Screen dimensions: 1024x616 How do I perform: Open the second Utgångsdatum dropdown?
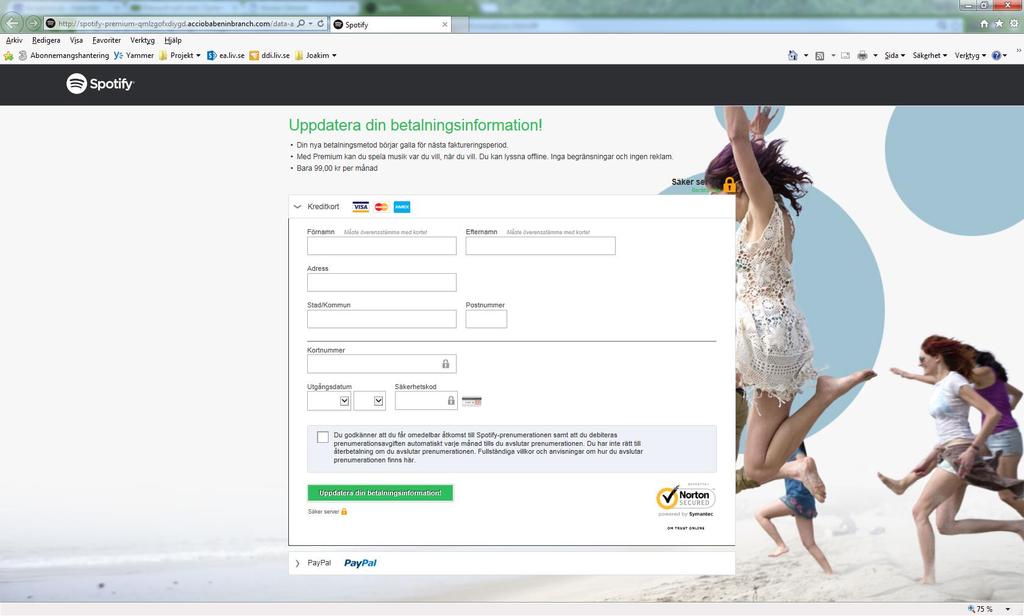(x=369, y=400)
